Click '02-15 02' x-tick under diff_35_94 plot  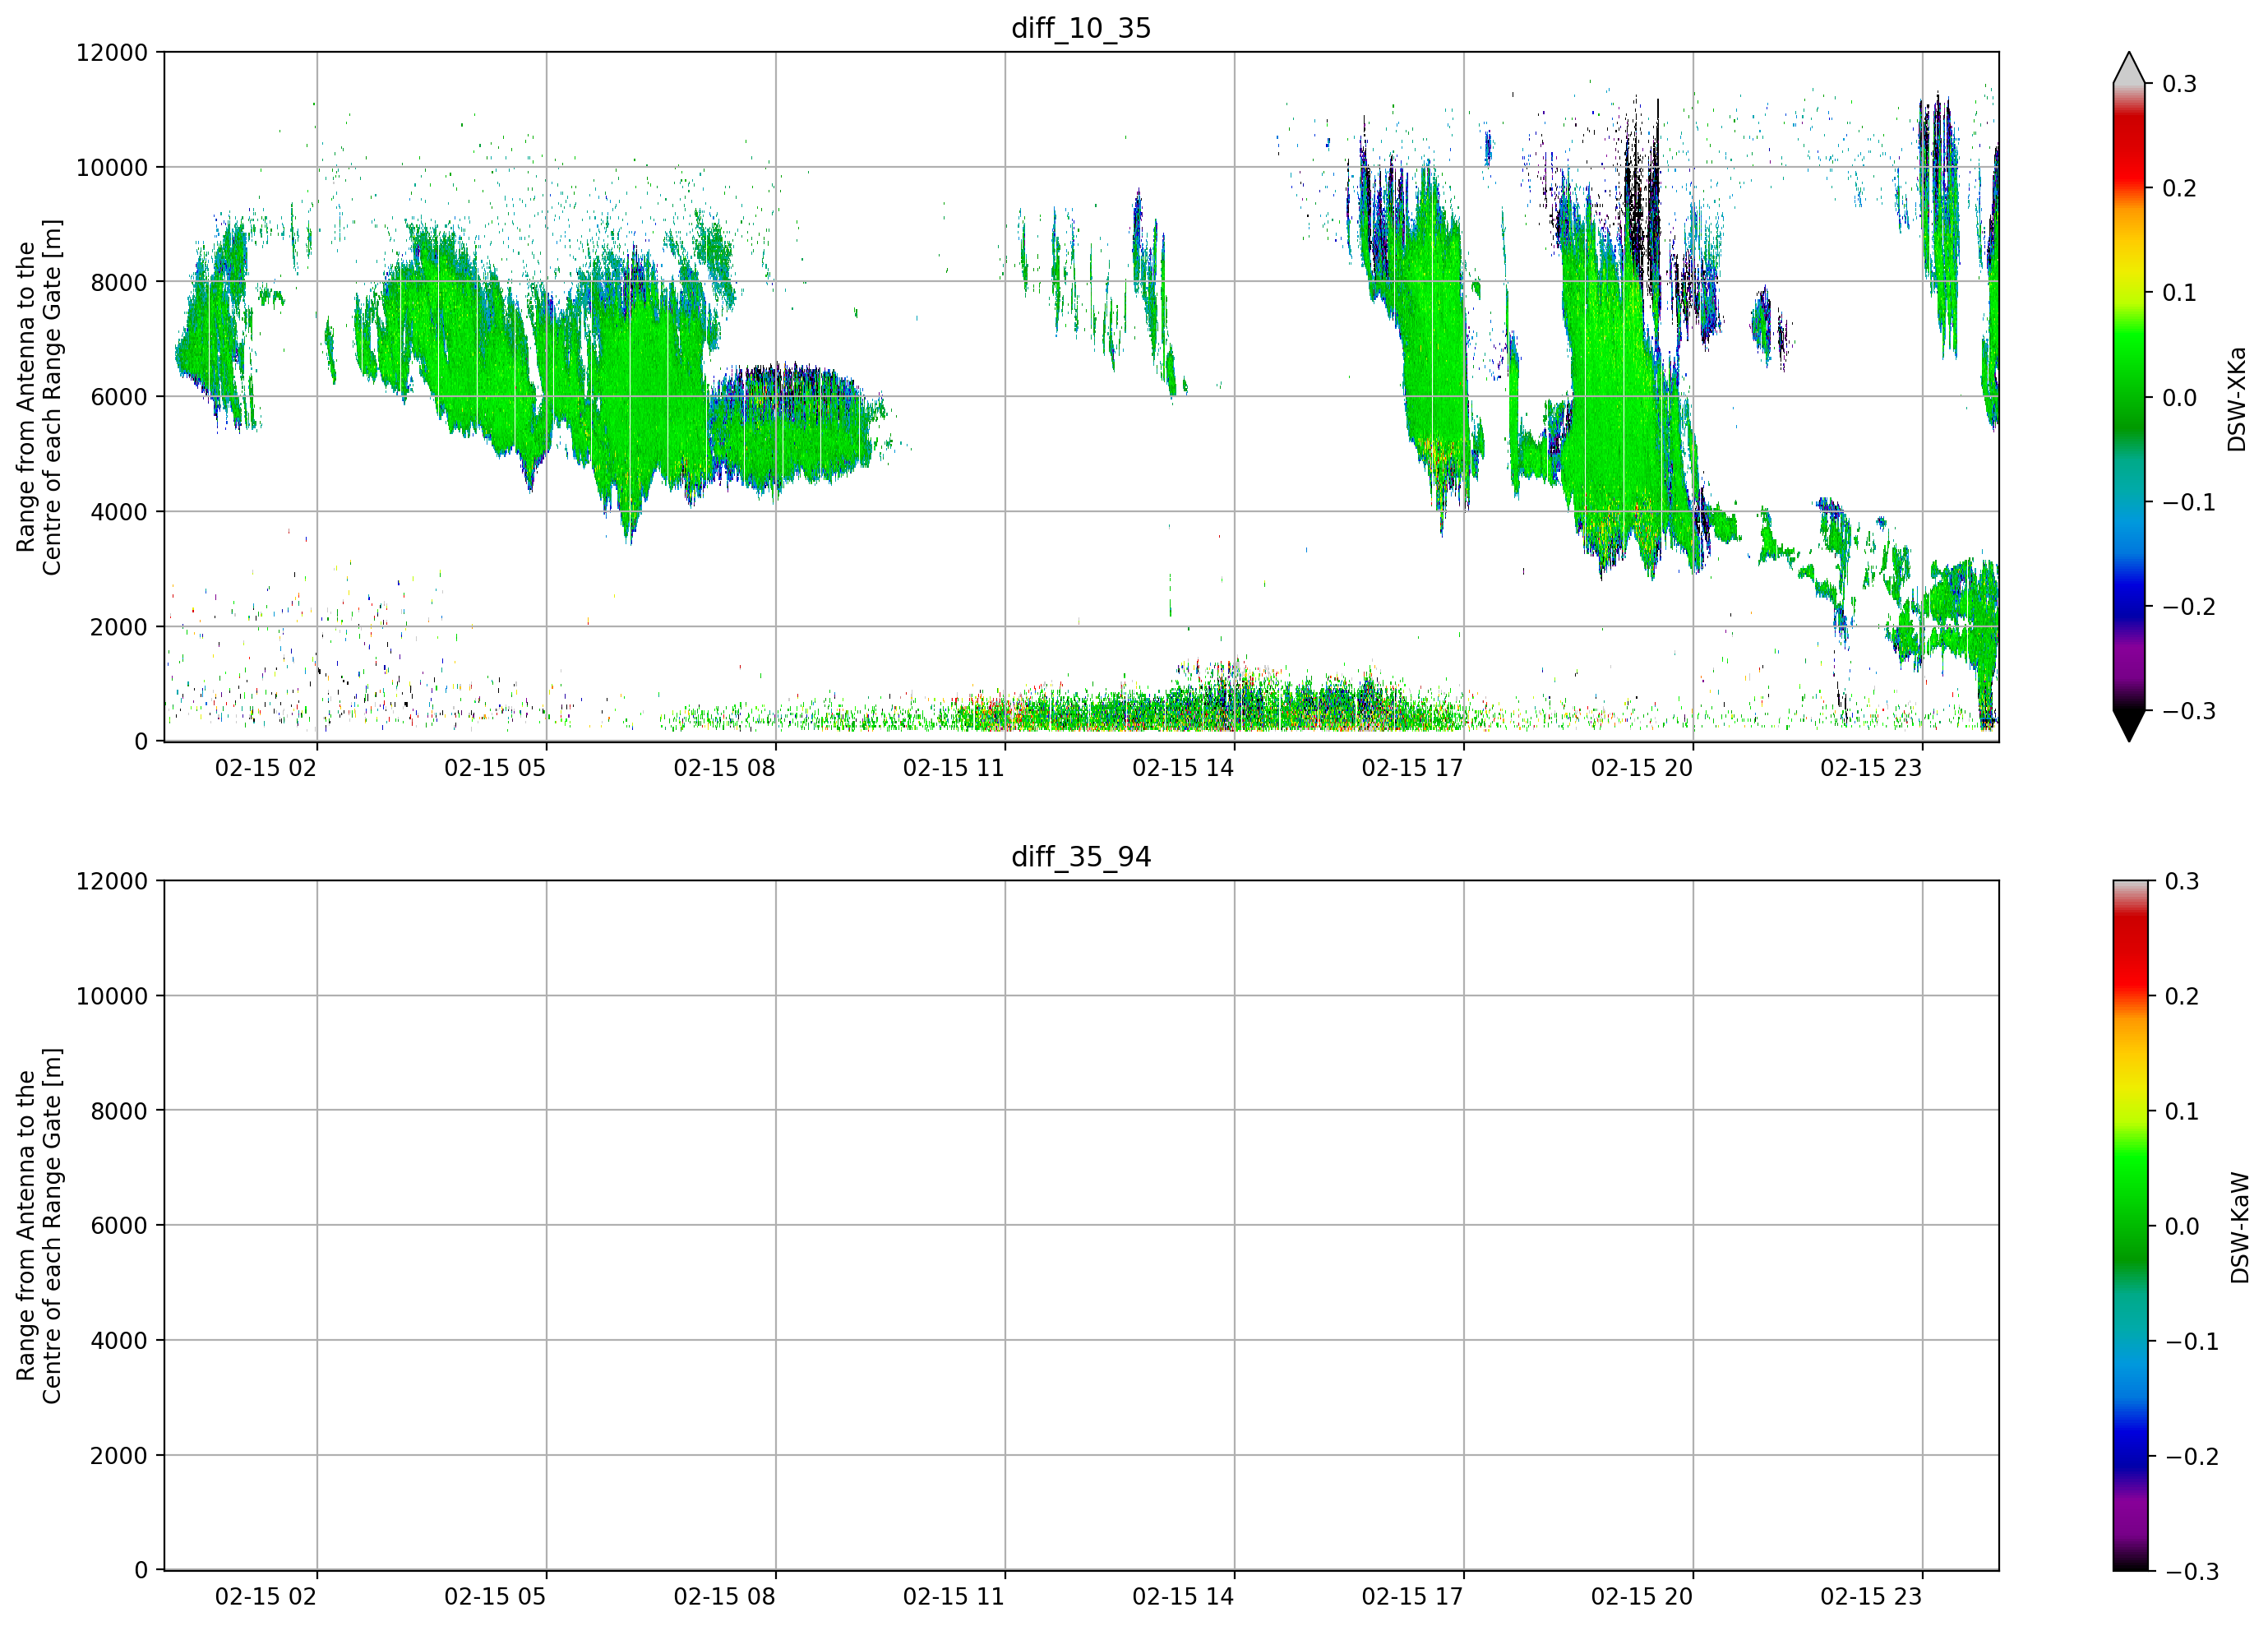point(266,1597)
